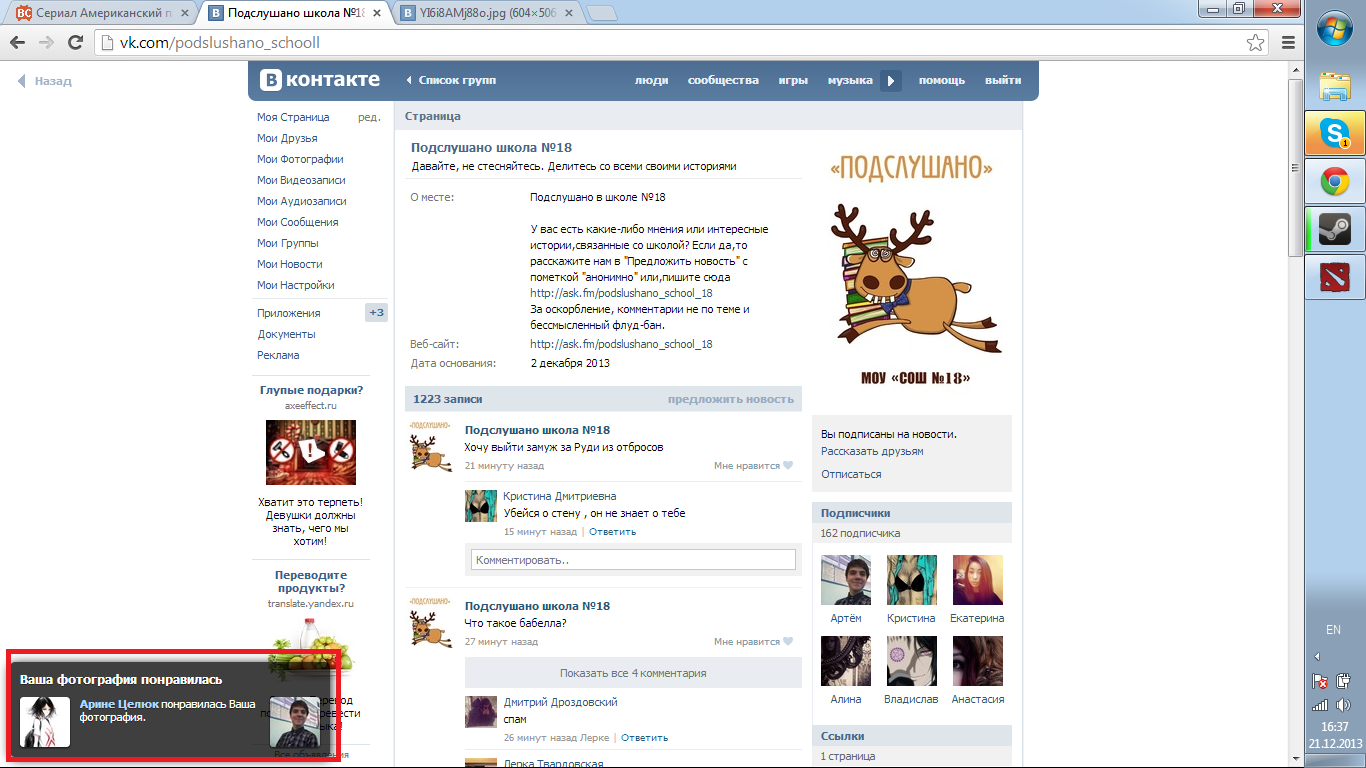The height and width of the screenshot is (768, 1366).
Task: Open a new browser tab
Action: 601,13
